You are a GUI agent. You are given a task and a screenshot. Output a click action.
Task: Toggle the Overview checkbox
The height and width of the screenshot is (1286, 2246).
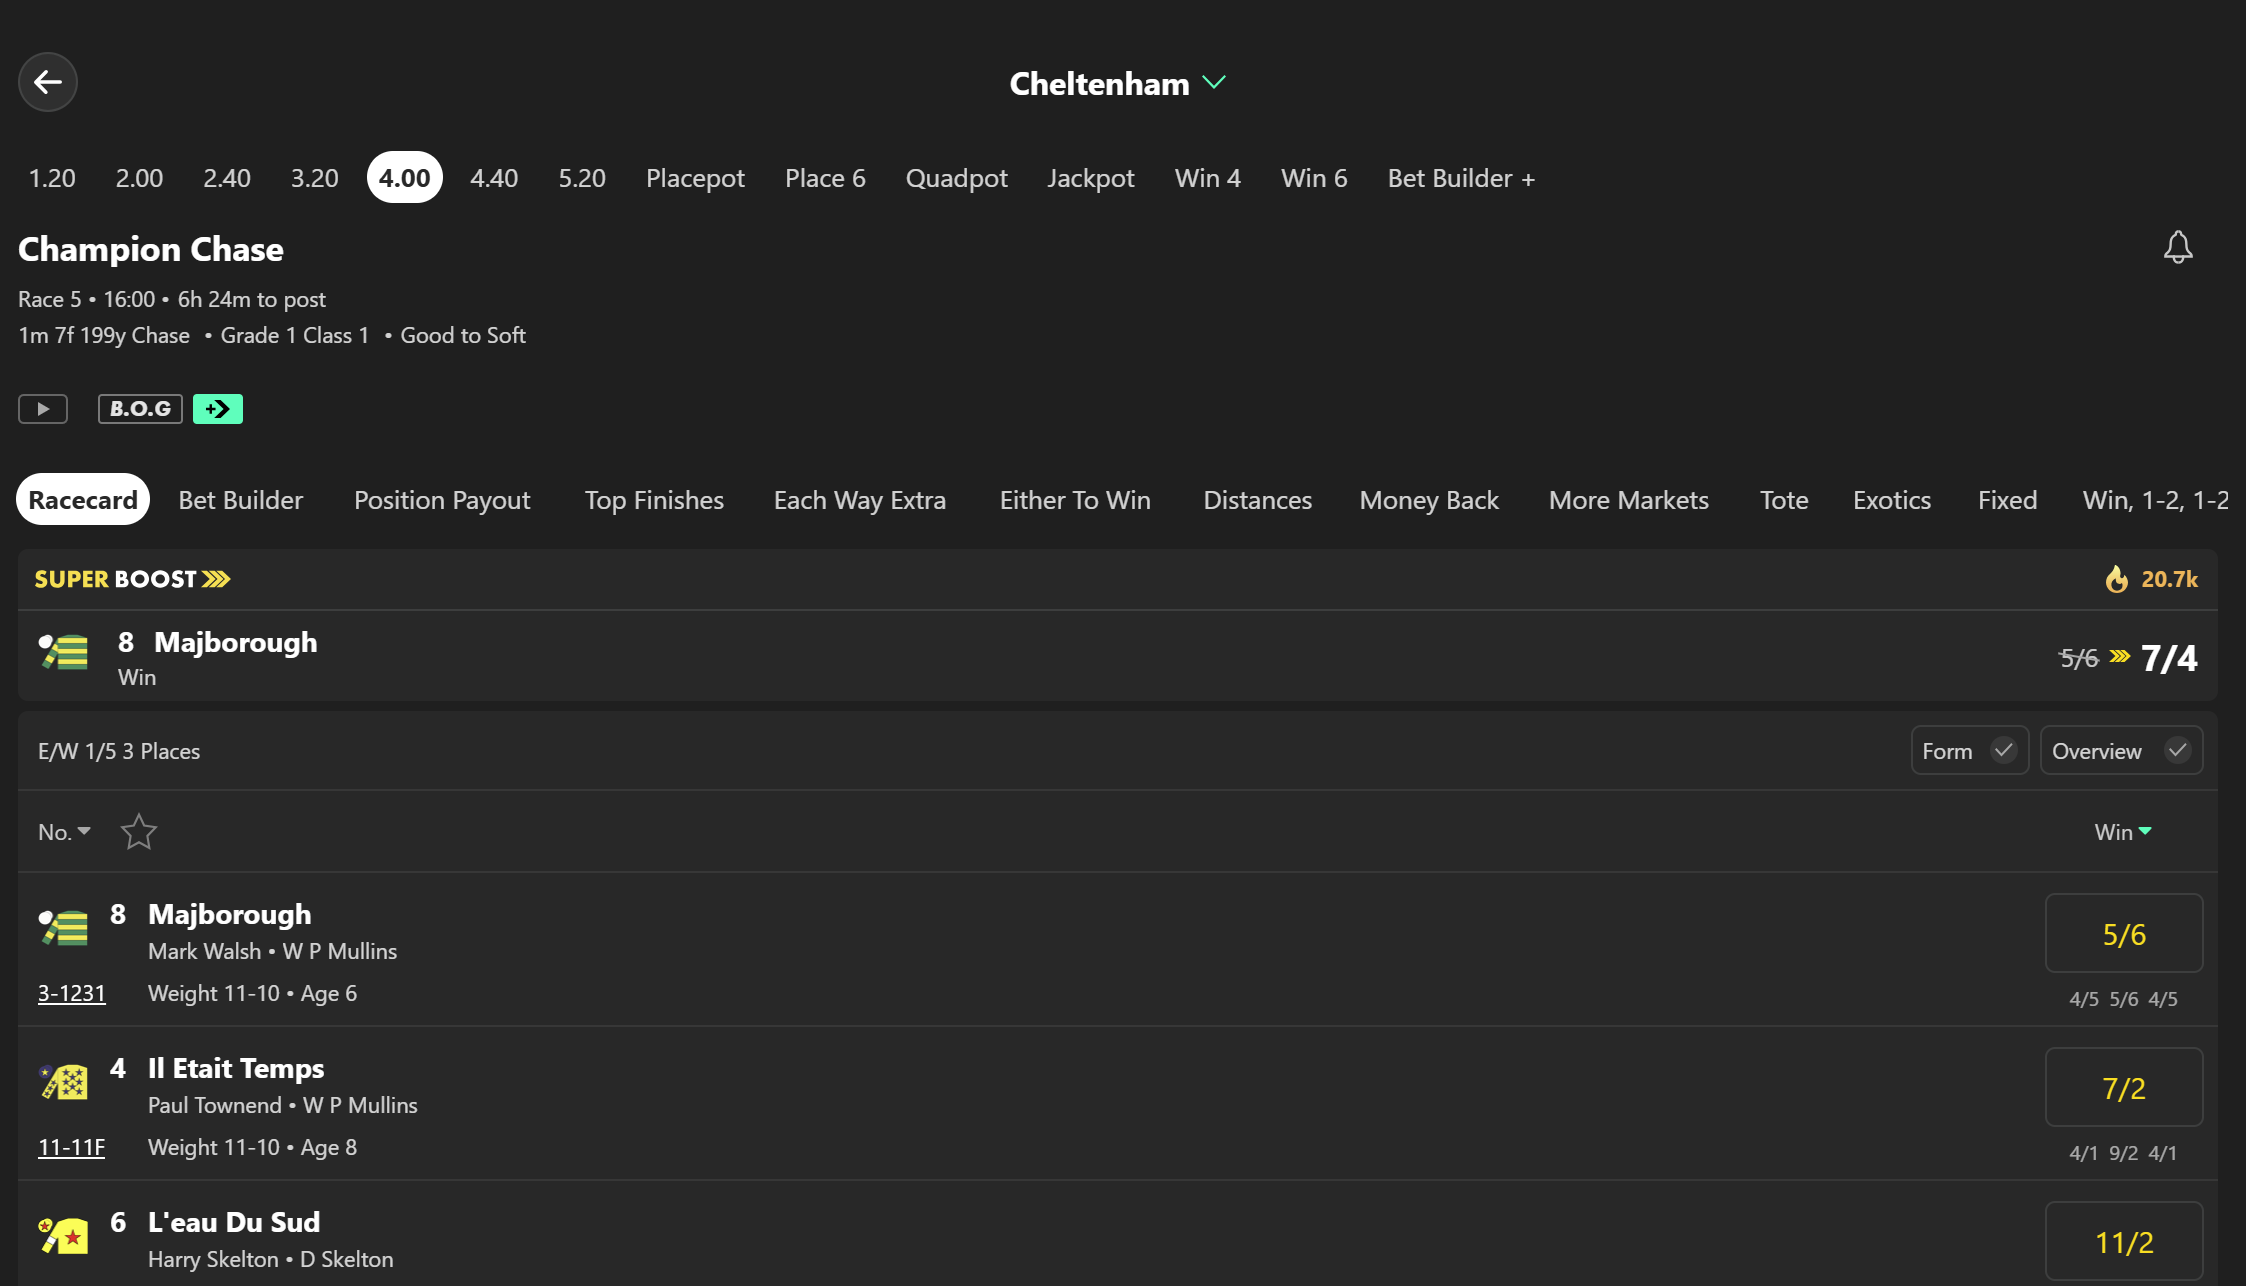[2121, 751]
